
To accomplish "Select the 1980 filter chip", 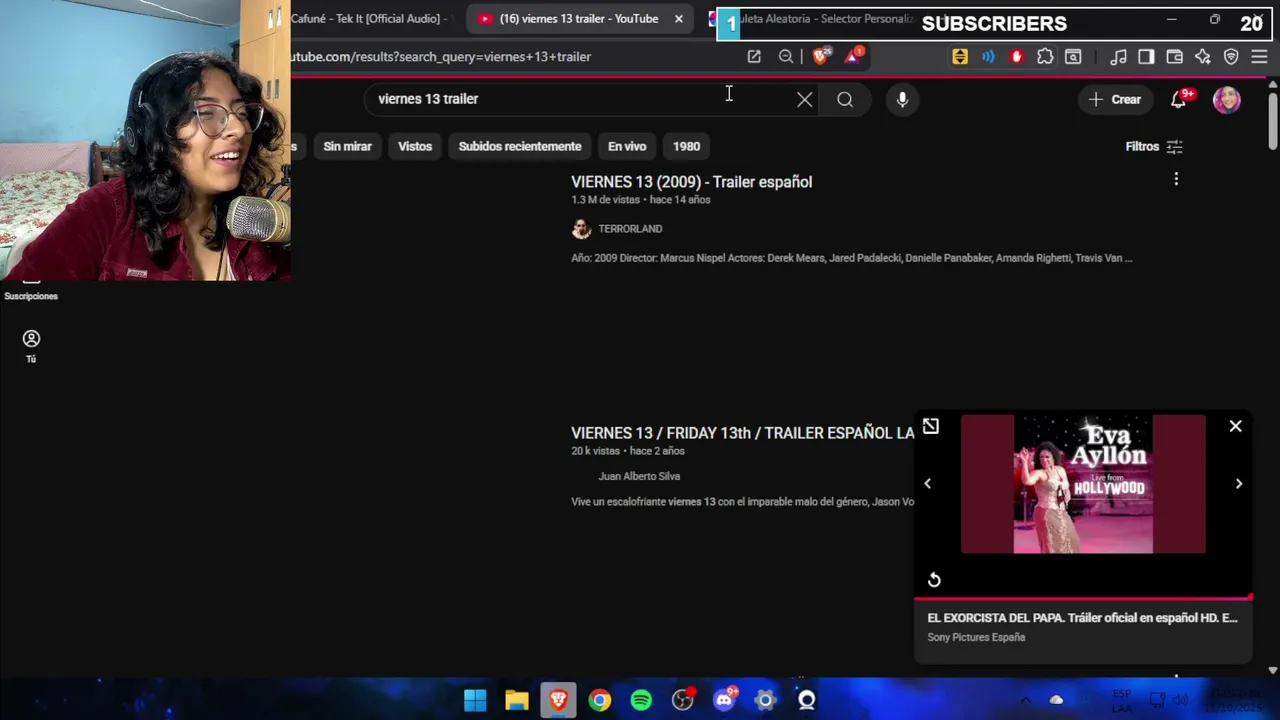I will tap(686, 146).
